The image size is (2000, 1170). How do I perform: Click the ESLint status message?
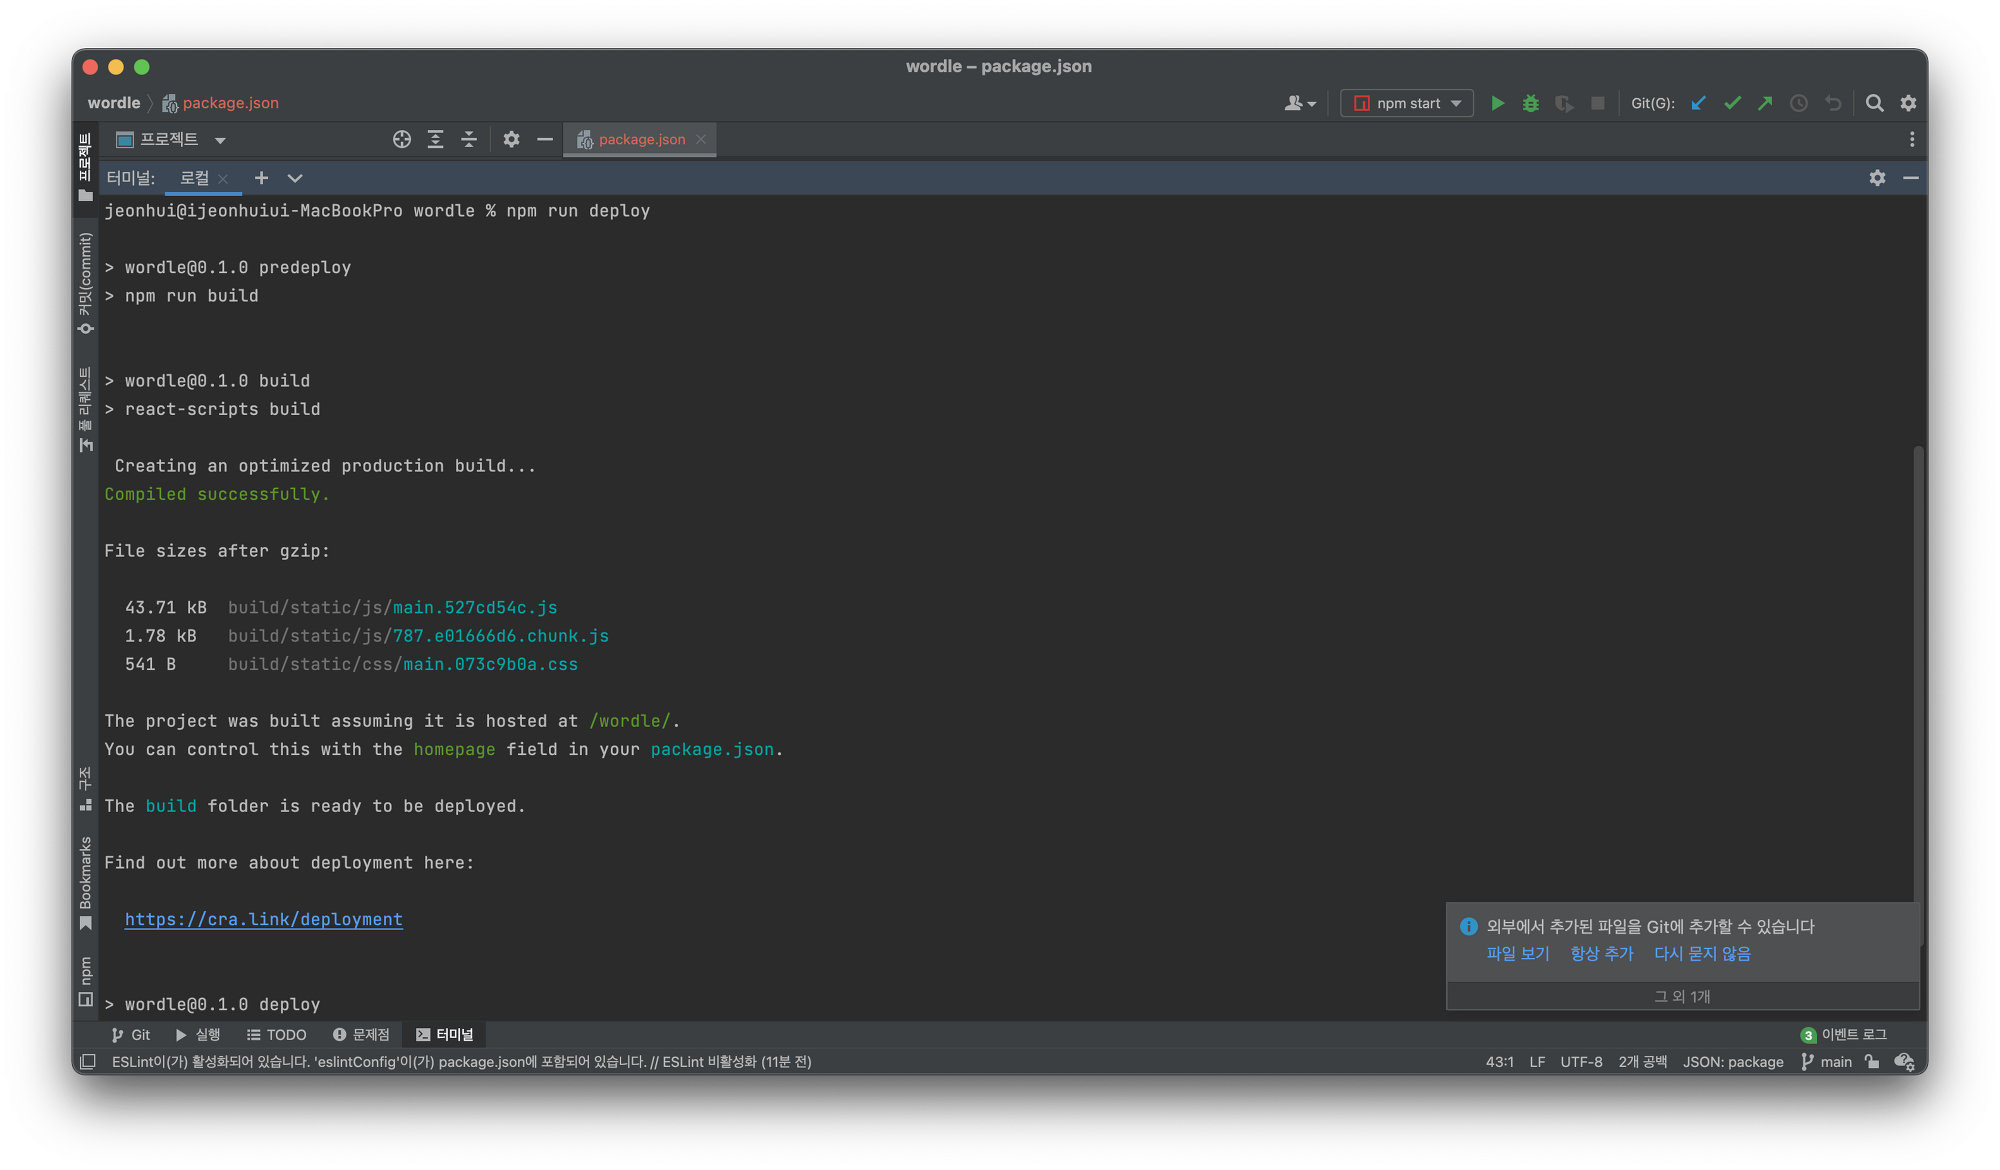[x=461, y=1062]
